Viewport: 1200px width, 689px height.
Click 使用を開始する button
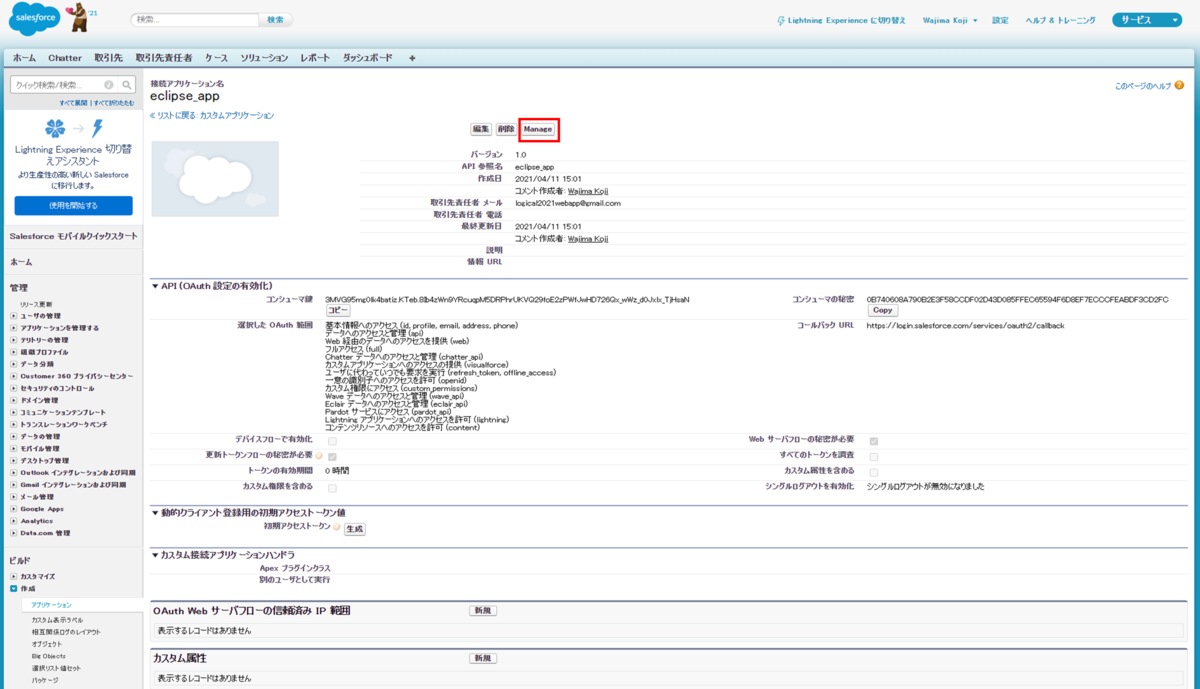pos(73,205)
